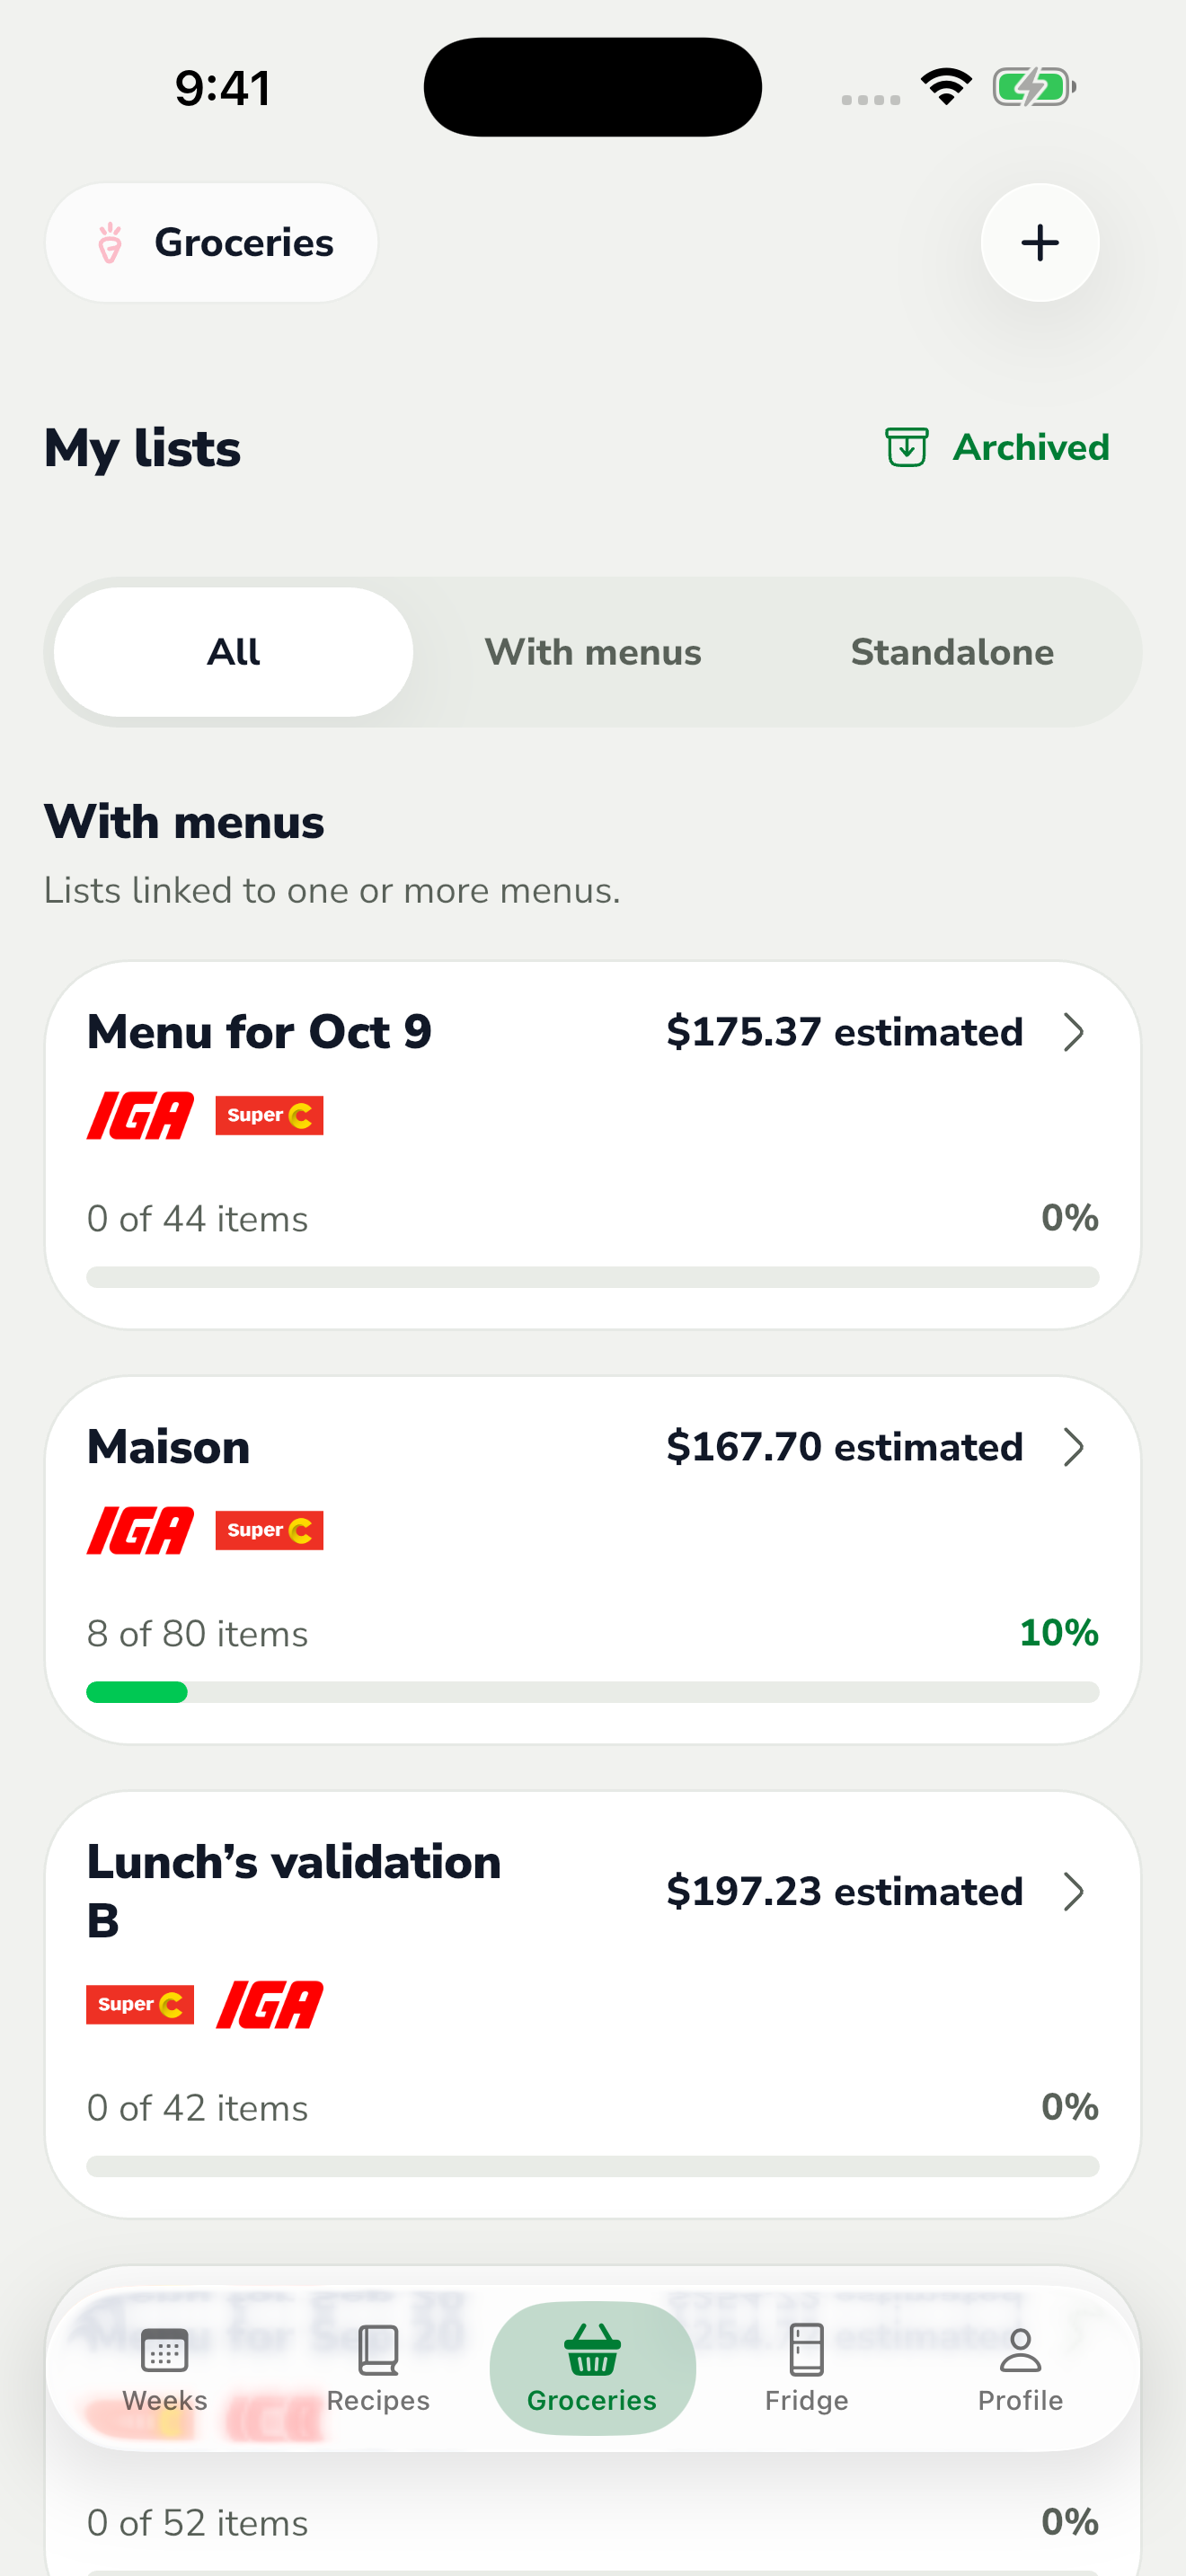This screenshot has width=1186, height=2576.
Task: Switch filter to With menus
Action: click(593, 652)
